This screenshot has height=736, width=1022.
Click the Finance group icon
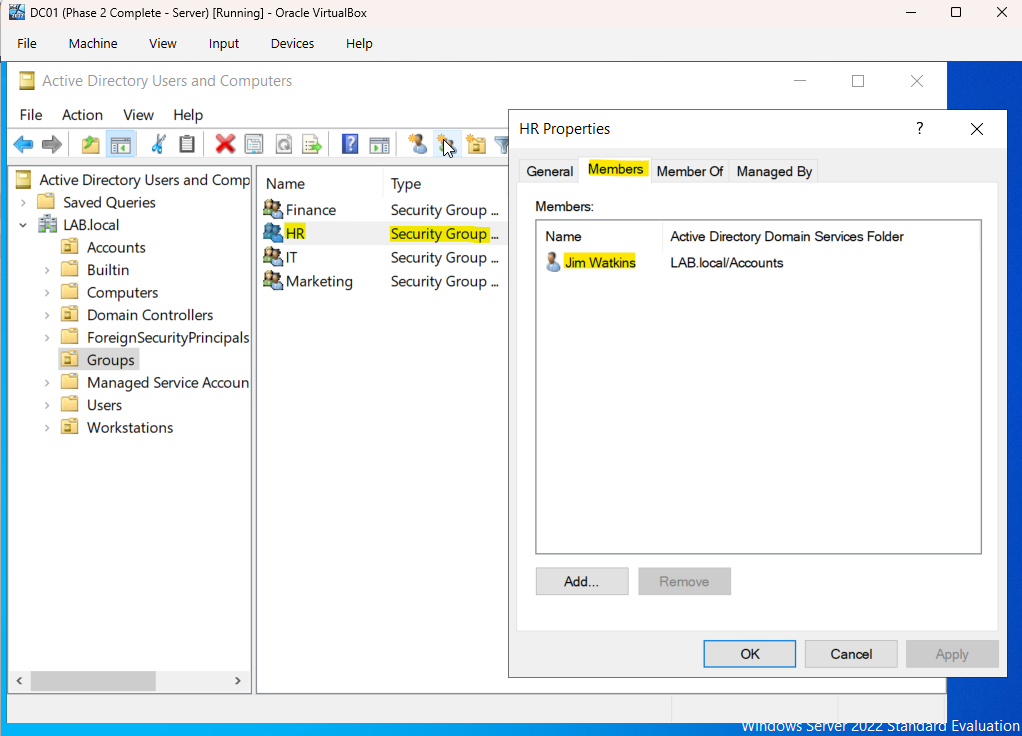pyautogui.click(x=272, y=209)
